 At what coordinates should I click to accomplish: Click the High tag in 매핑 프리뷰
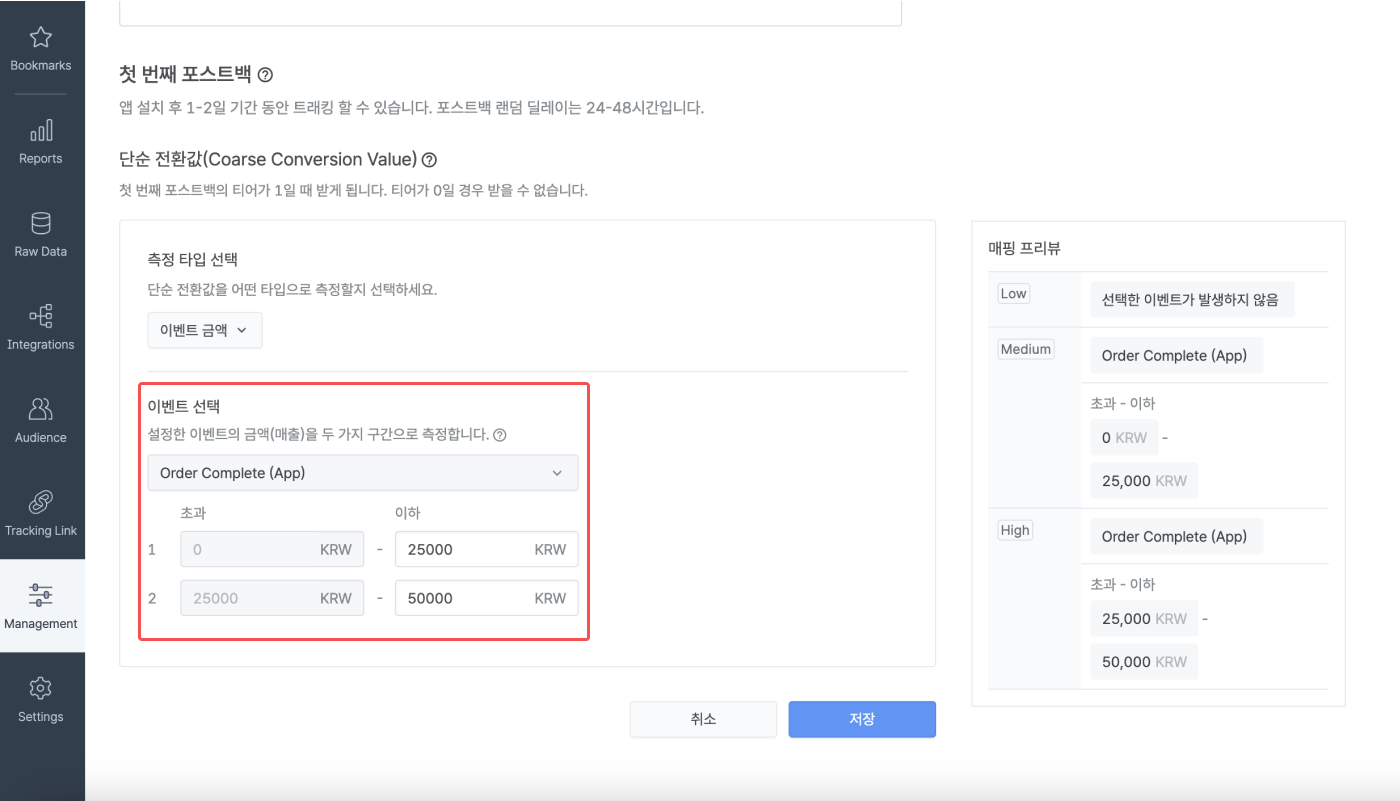(1015, 530)
